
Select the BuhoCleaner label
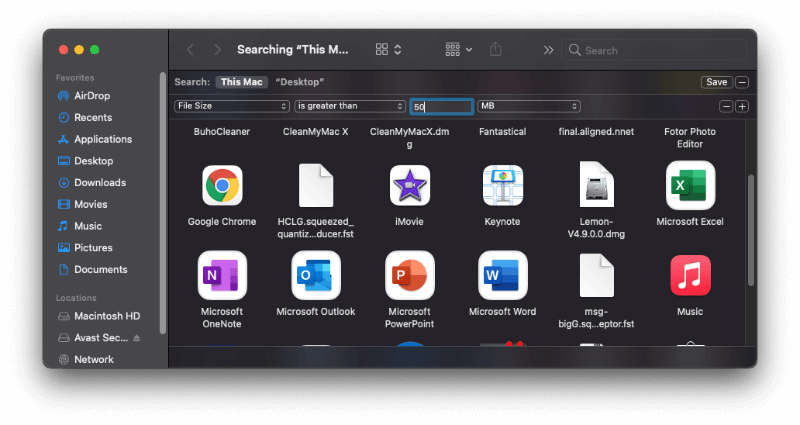221,132
